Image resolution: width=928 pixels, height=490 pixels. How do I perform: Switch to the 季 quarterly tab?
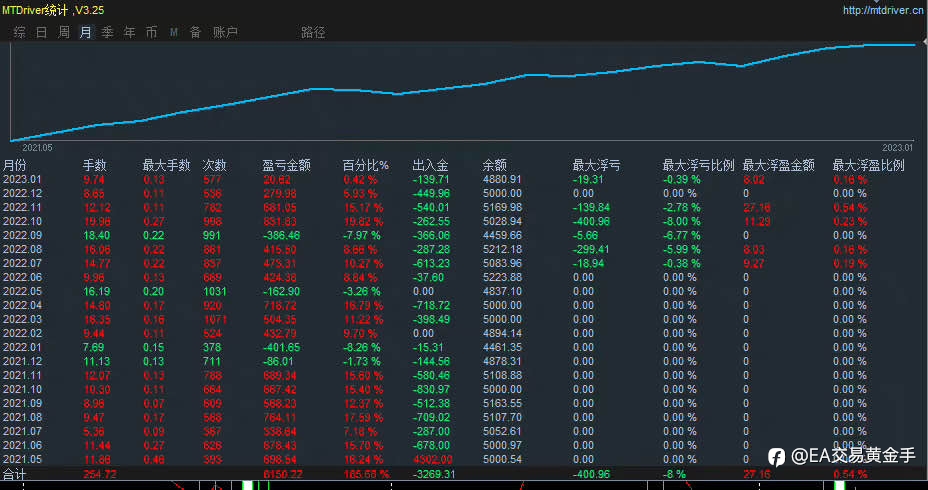(x=107, y=33)
